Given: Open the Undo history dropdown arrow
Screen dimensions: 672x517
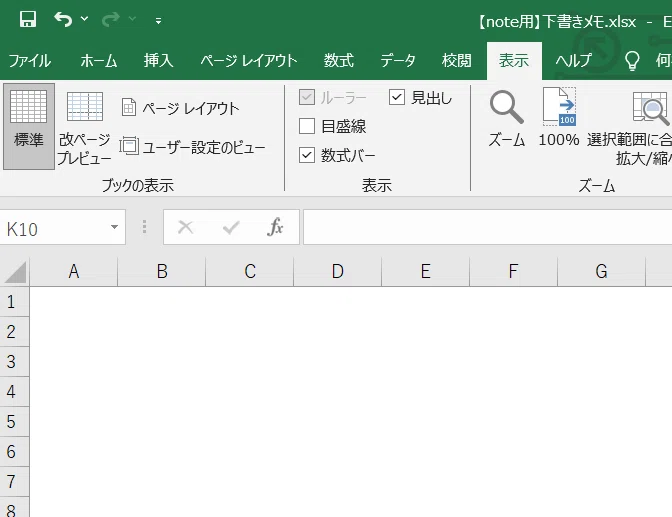Looking at the screenshot, I should tap(84, 19).
